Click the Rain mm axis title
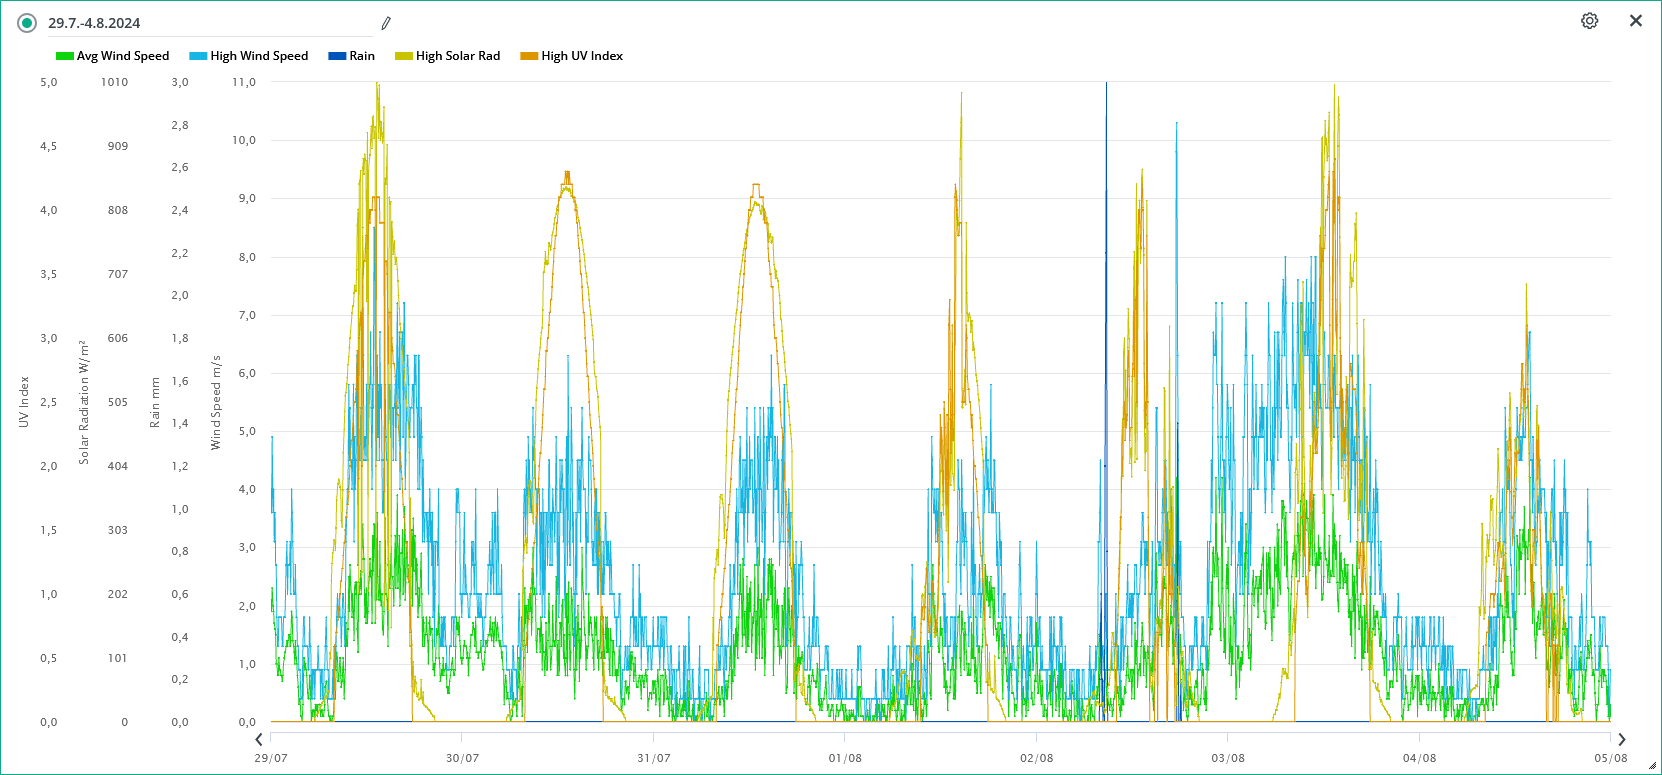The image size is (1662, 775). [x=155, y=402]
